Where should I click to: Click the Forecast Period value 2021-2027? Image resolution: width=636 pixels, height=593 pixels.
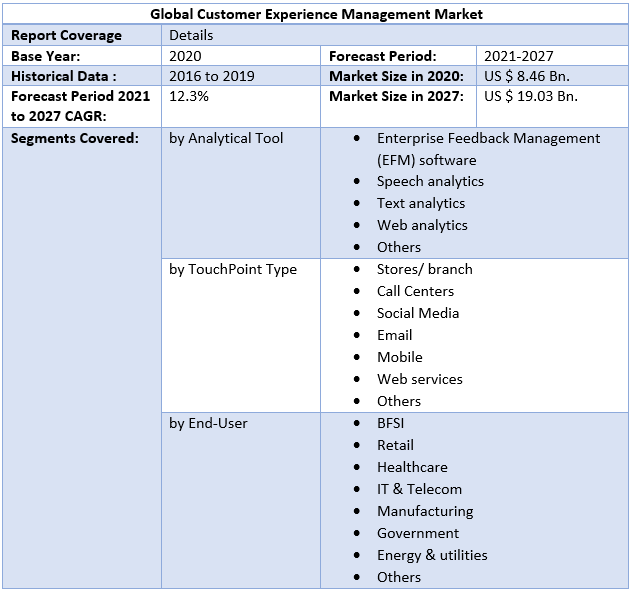click(x=518, y=56)
